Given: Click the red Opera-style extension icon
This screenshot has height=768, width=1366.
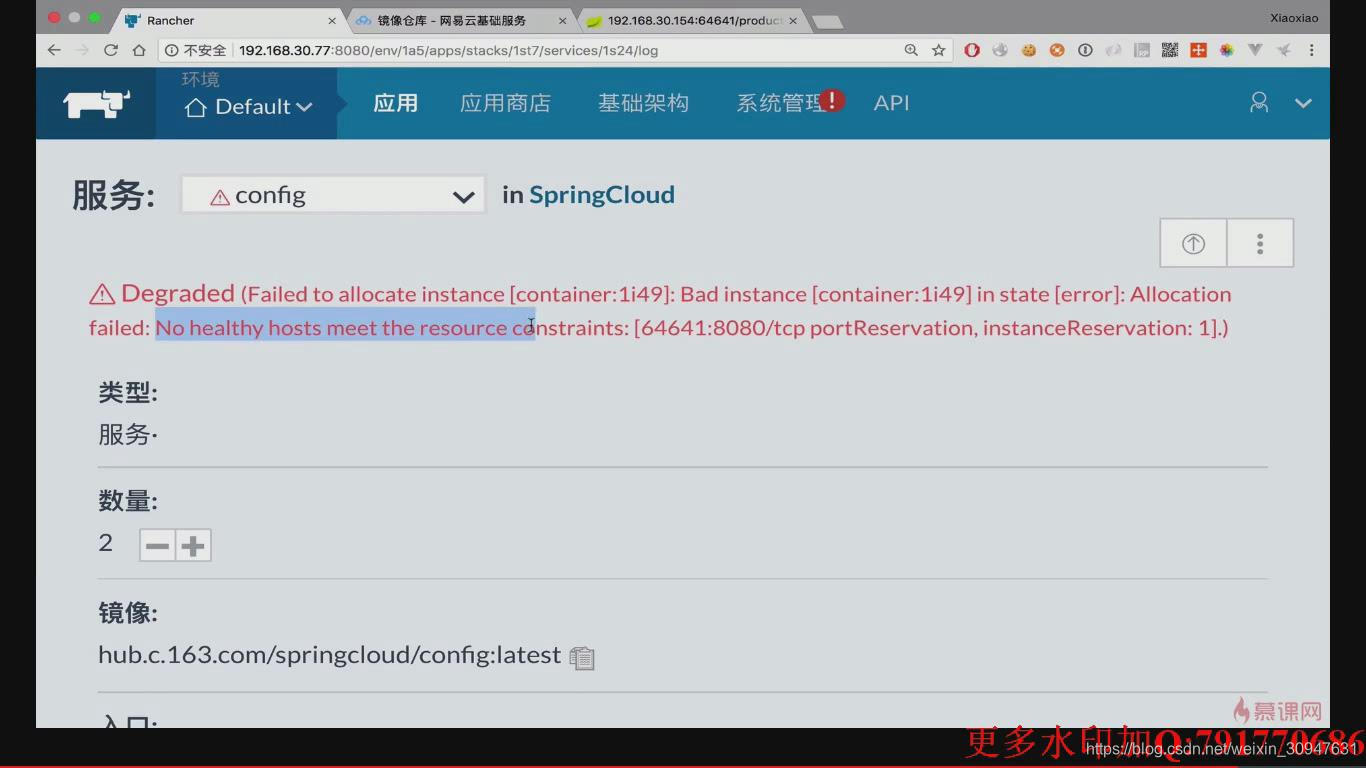Looking at the screenshot, I should (x=972, y=50).
